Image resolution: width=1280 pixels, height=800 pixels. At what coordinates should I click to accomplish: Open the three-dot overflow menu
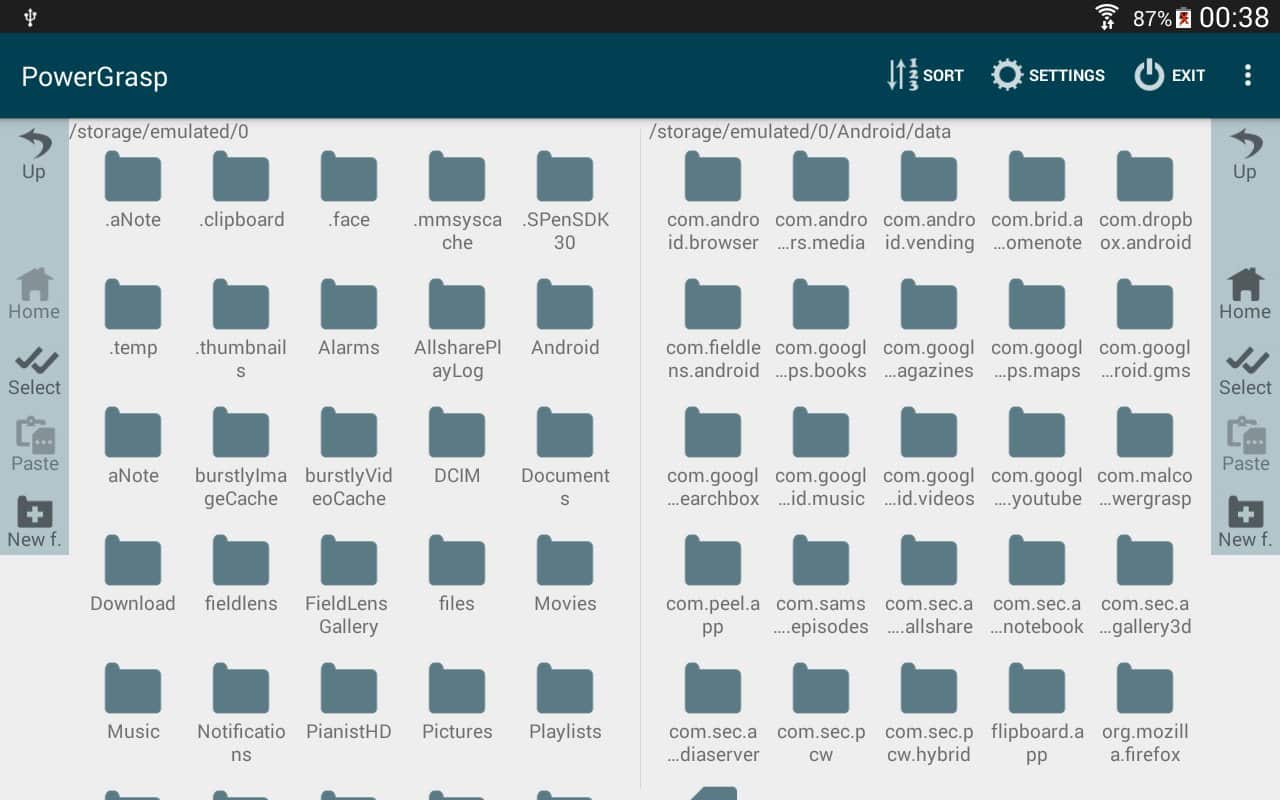(x=1247, y=76)
